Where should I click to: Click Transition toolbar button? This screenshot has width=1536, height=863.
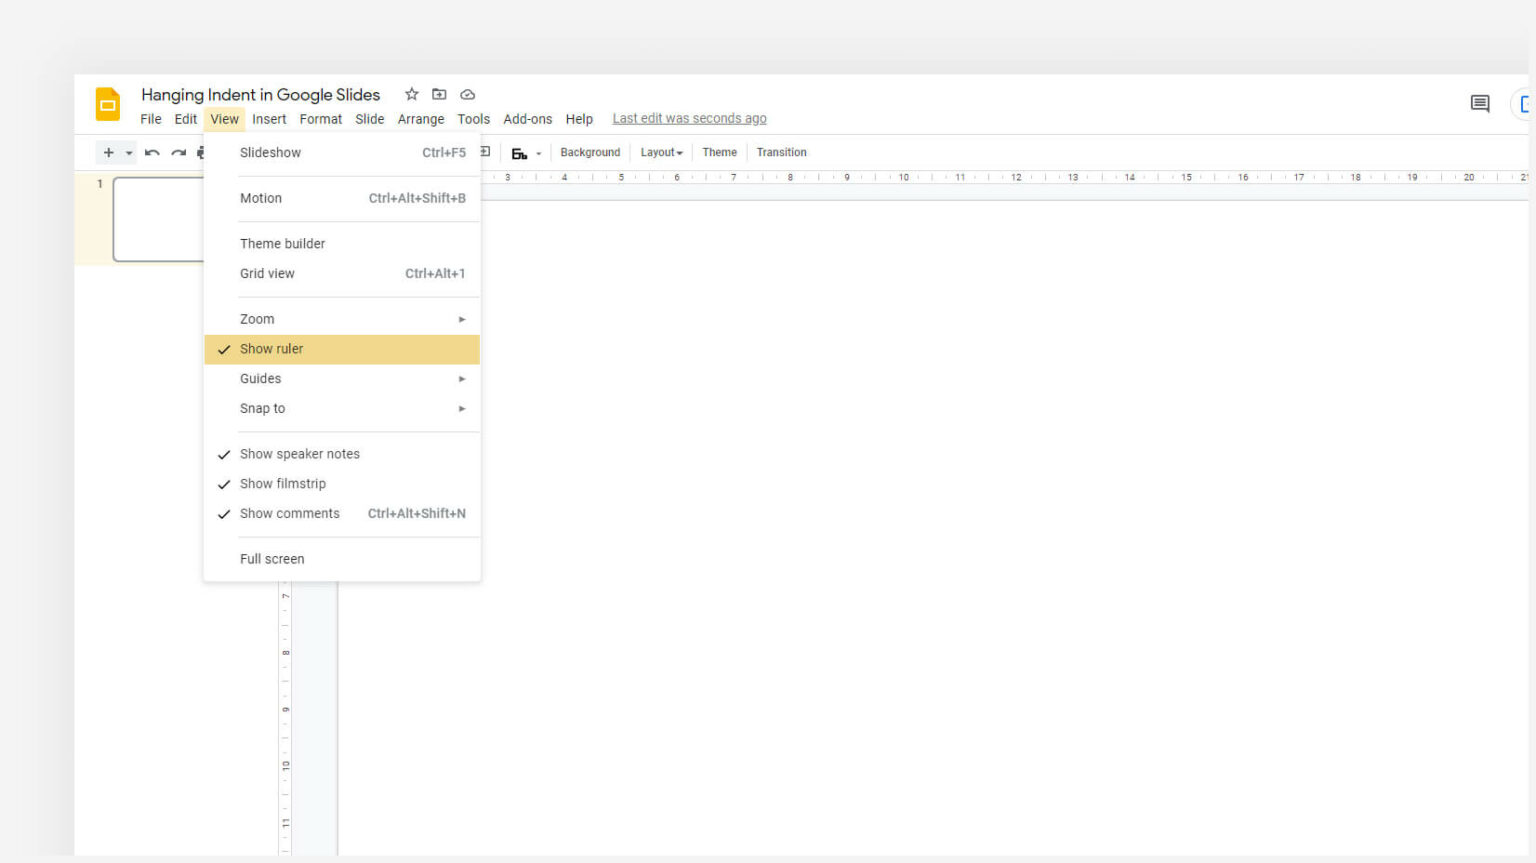point(781,152)
